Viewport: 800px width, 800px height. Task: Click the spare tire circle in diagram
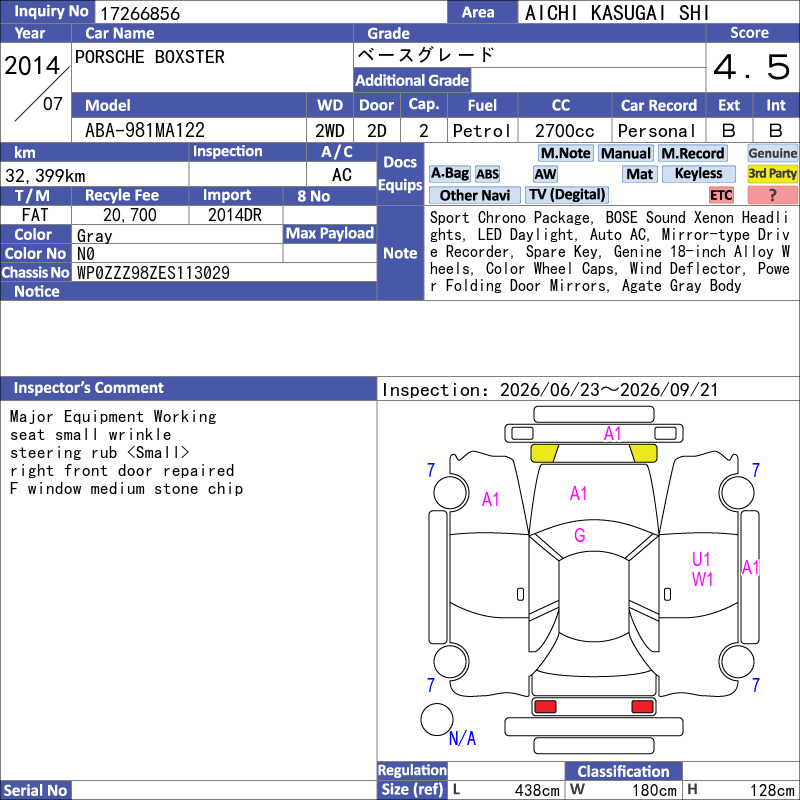coord(437,719)
